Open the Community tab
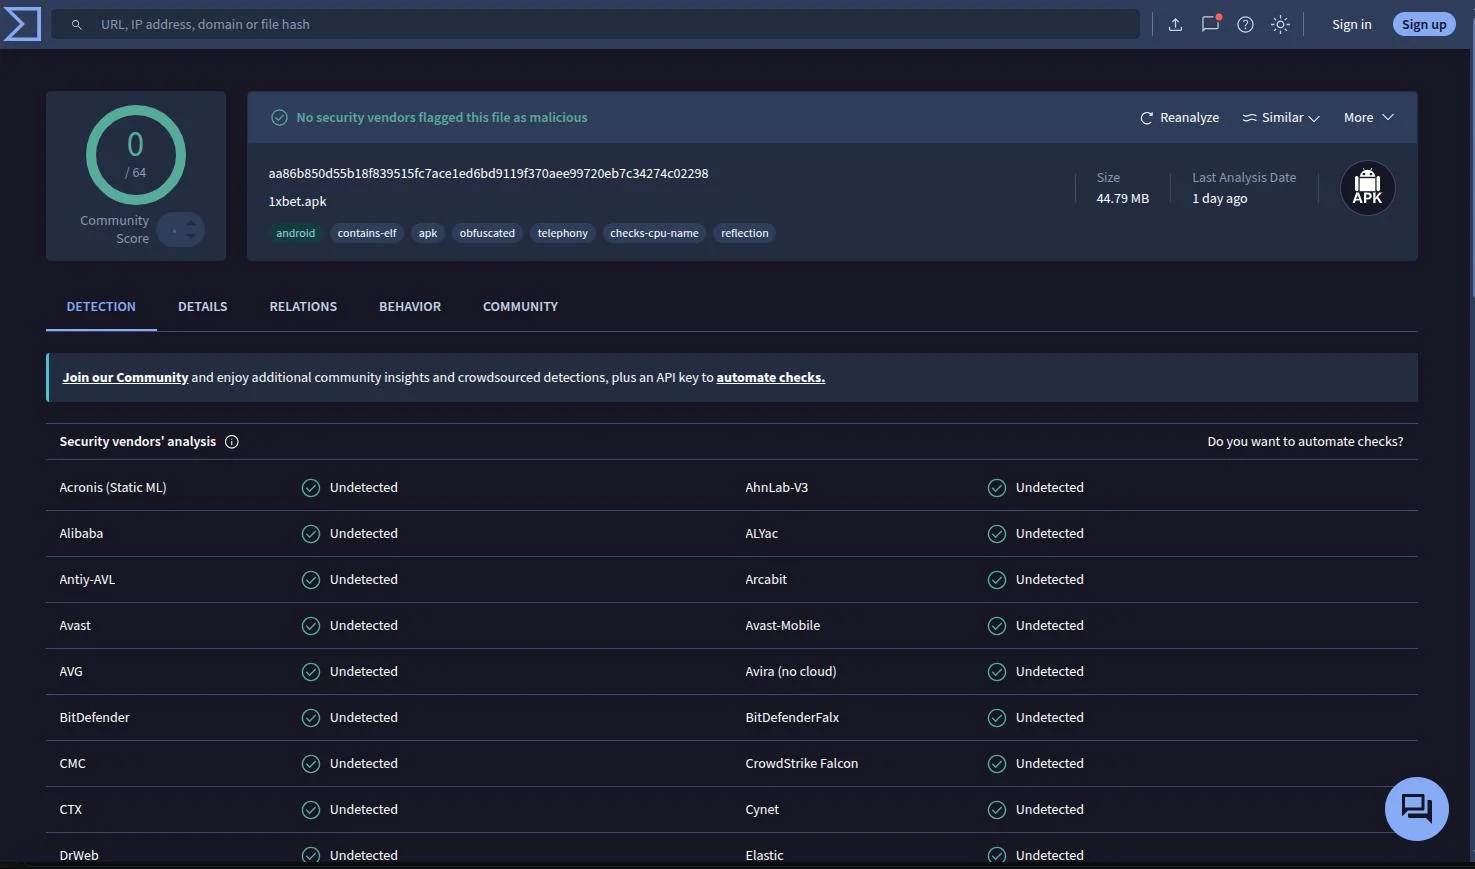The height and width of the screenshot is (869, 1475). [520, 307]
